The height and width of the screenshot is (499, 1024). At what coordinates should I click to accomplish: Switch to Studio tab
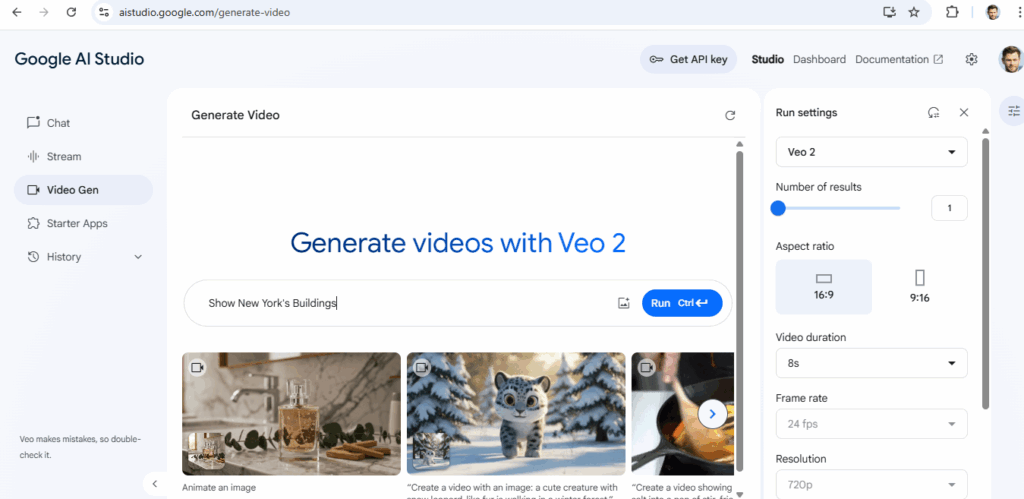(767, 59)
